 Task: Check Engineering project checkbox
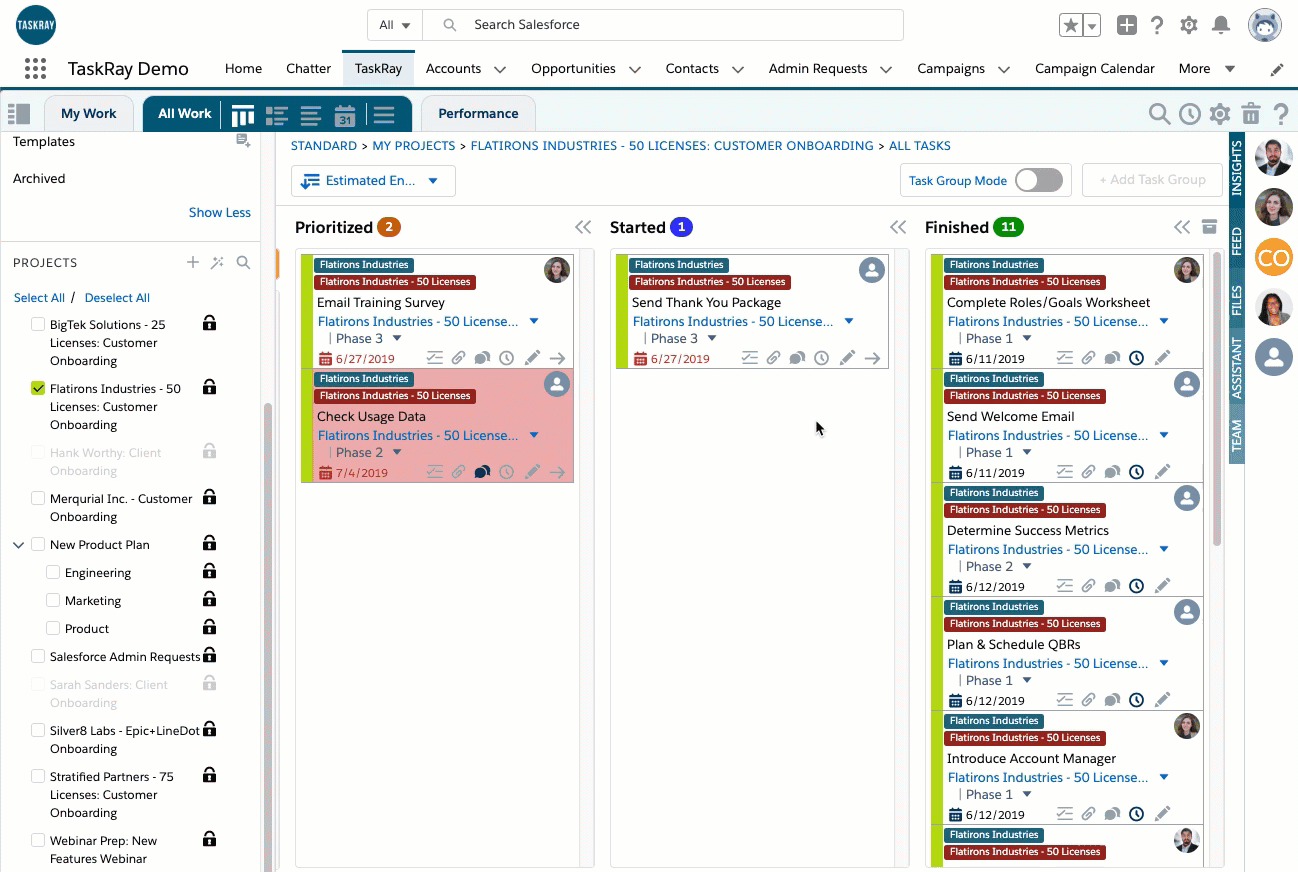coord(53,572)
